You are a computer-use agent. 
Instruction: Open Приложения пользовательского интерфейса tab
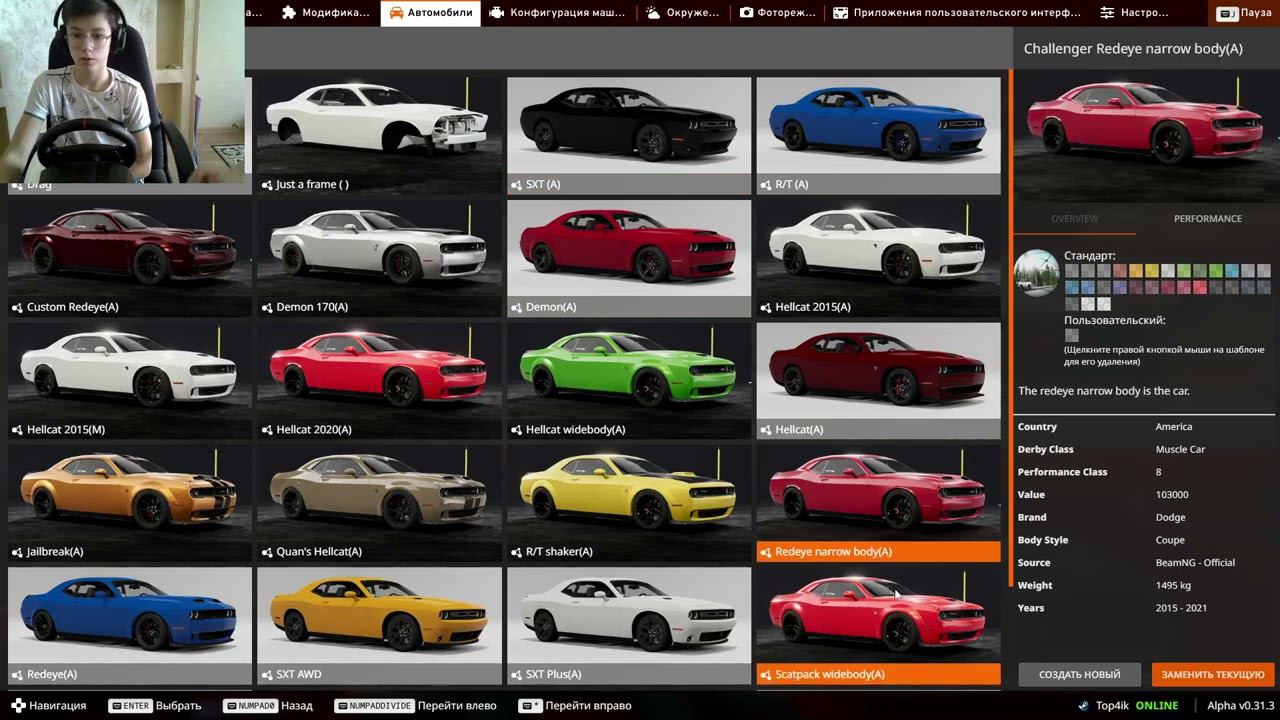point(957,13)
